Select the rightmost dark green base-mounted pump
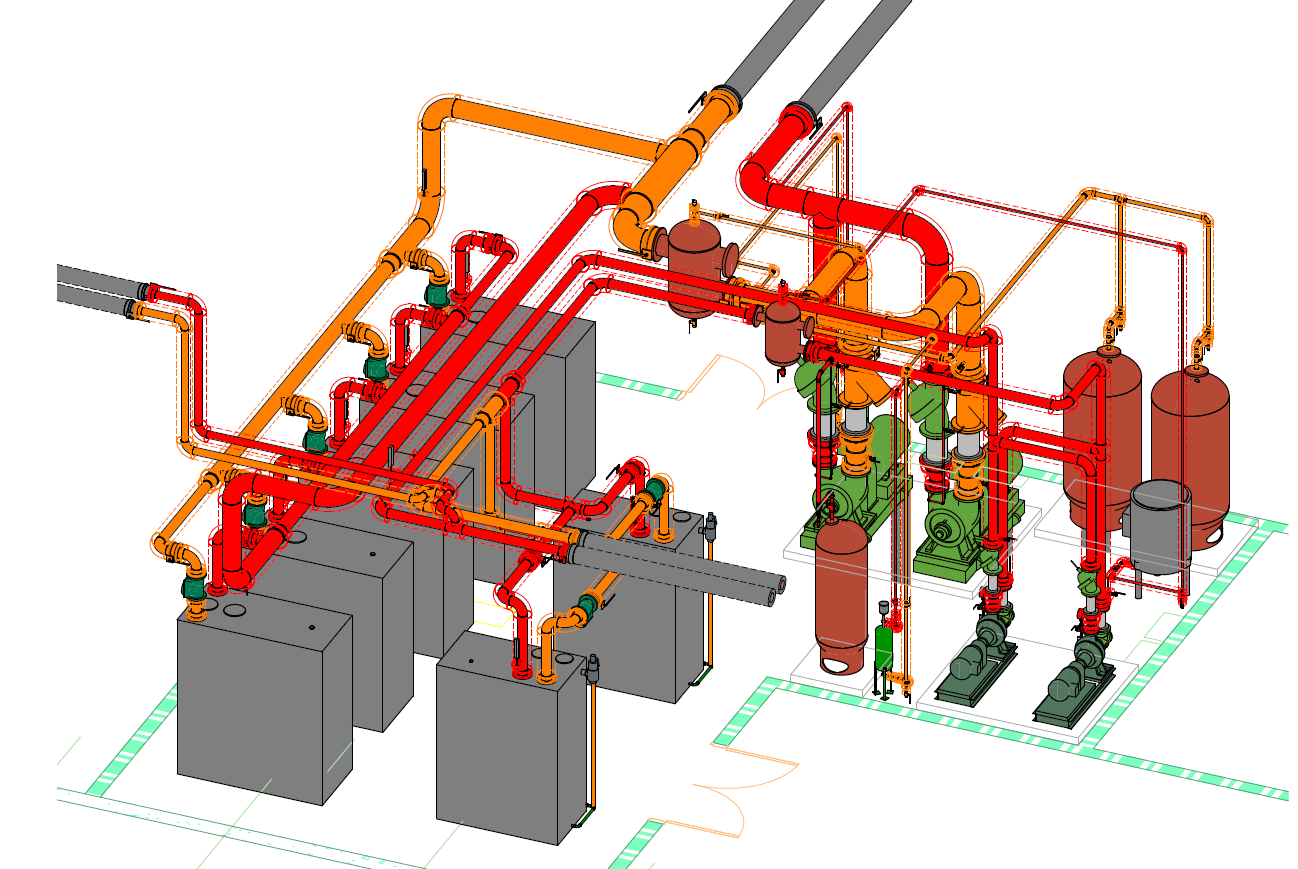 tap(1076, 682)
